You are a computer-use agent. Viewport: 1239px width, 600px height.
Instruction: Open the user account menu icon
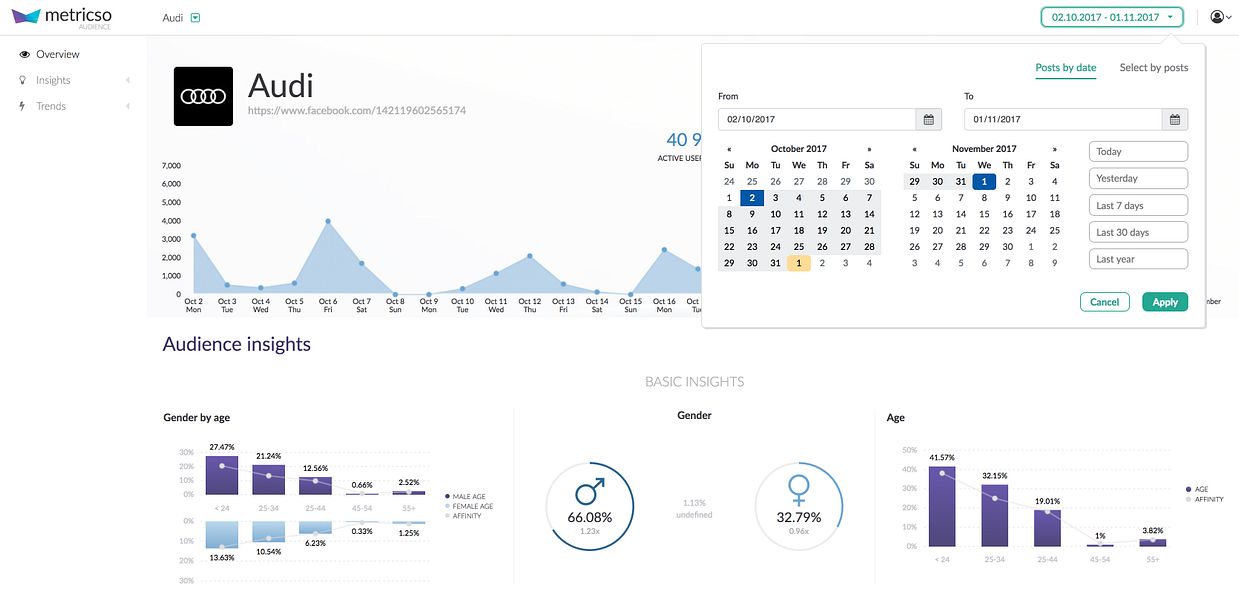point(1219,17)
